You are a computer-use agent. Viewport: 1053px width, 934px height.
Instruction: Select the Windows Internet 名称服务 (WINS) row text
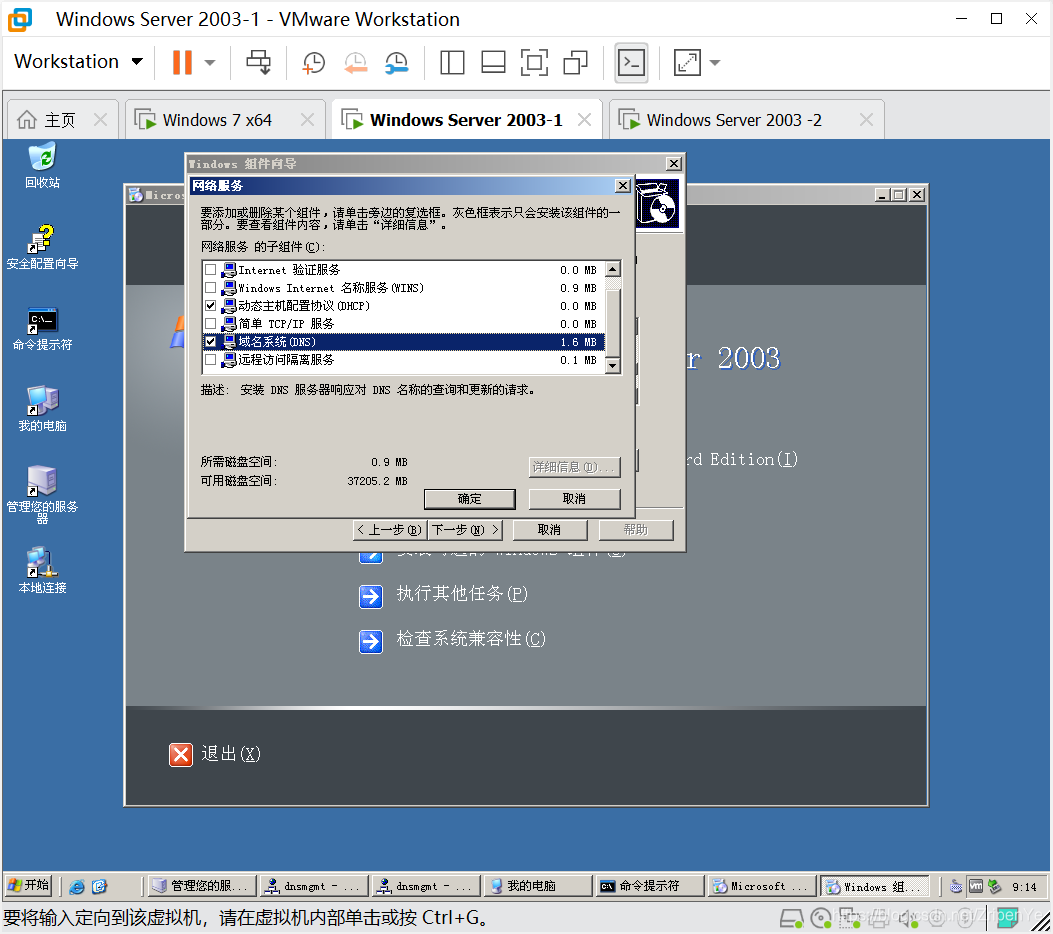331,288
